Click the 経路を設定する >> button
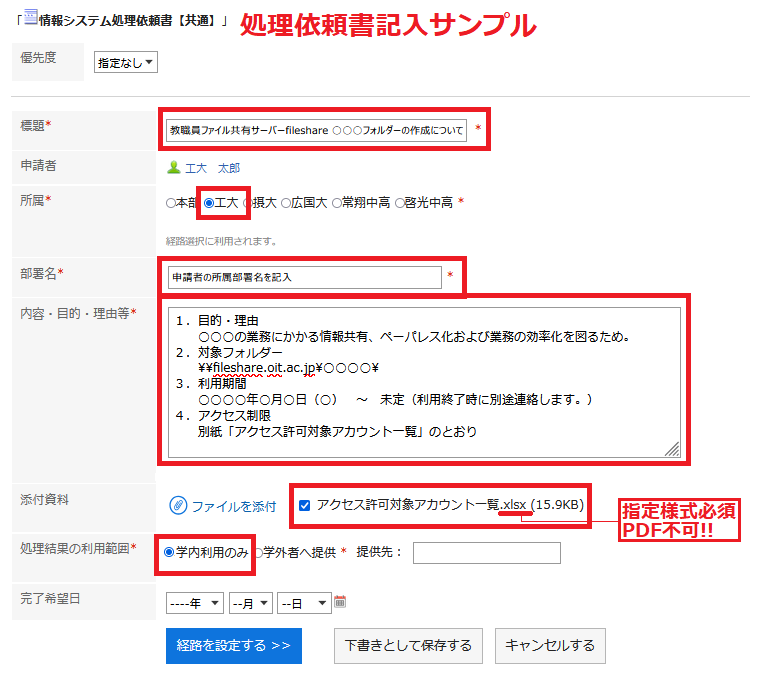The height and width of the screenshot is (677, 775). [234, 645]
